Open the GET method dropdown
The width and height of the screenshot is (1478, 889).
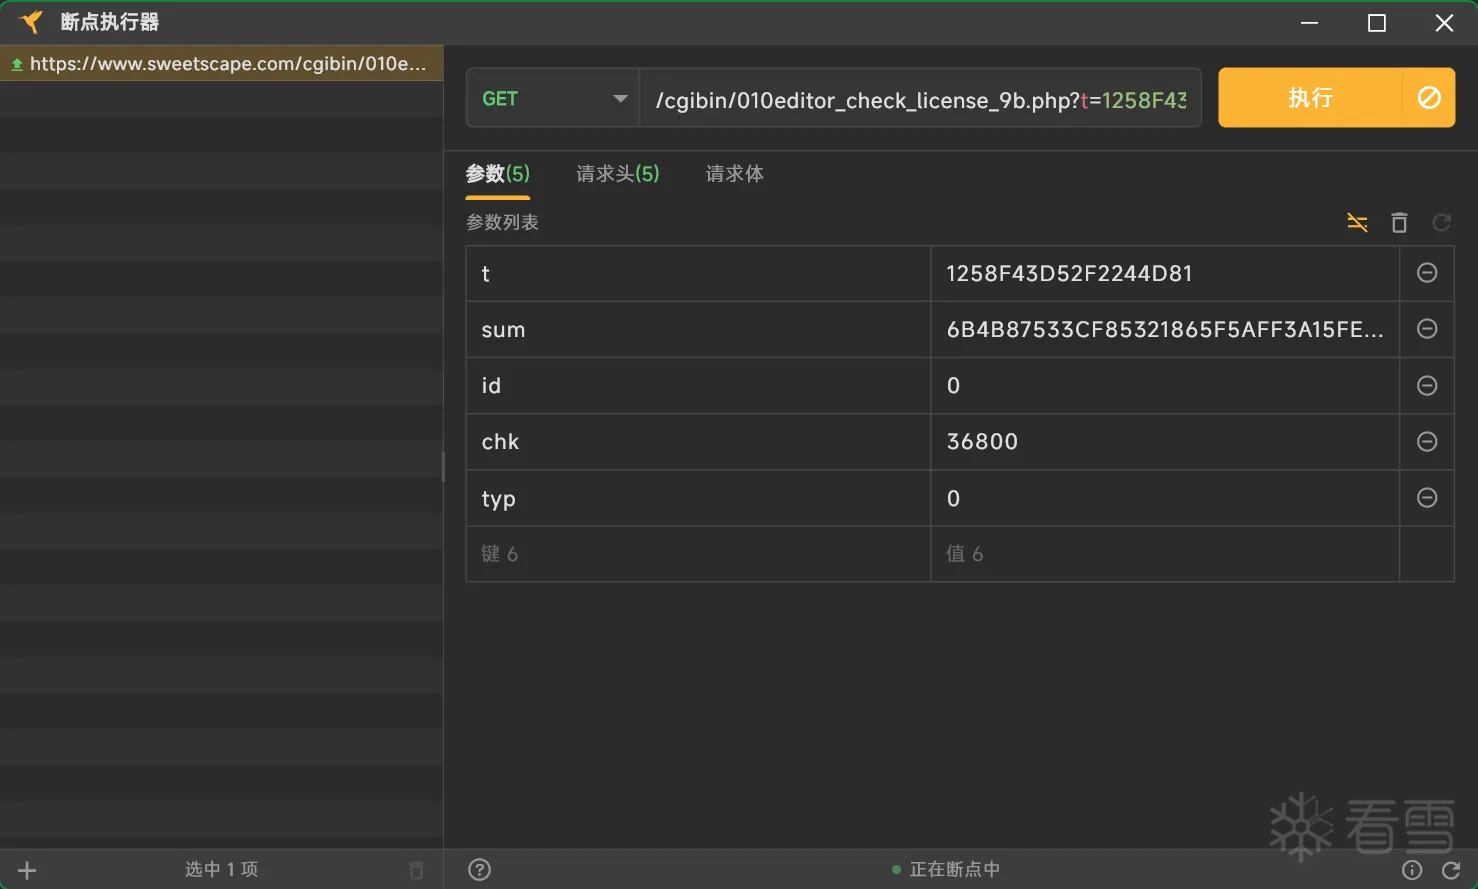pyautogui.click(x=551, y=98)
